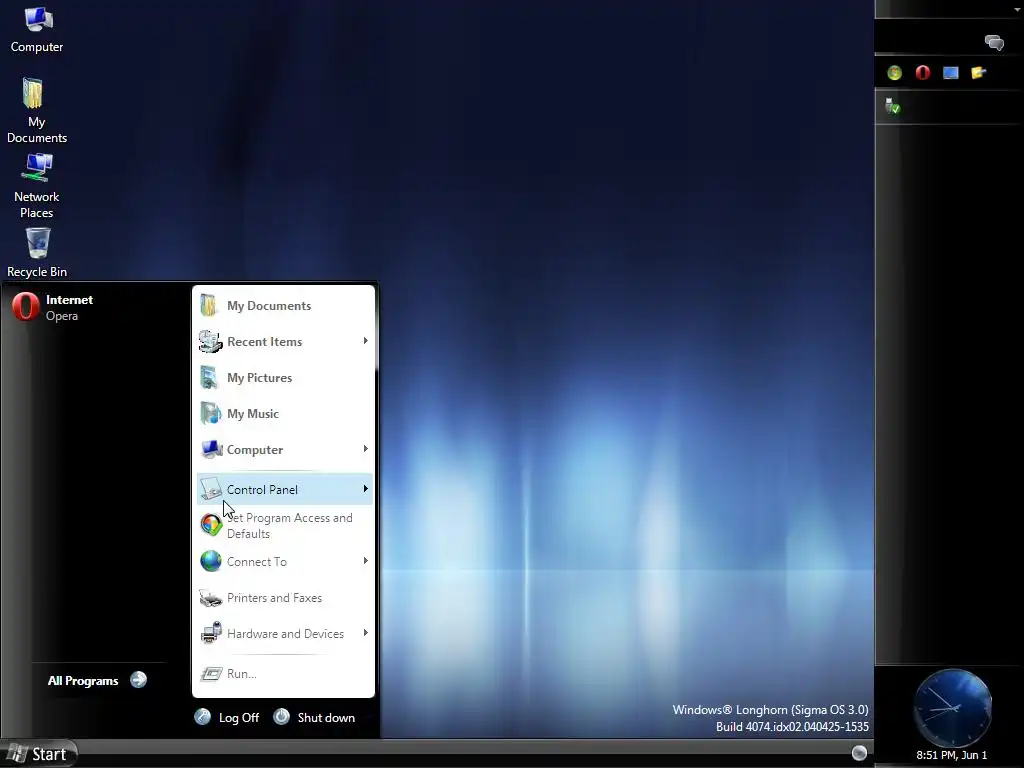Click the My Music icon in start menu

[x=210, y=413]
